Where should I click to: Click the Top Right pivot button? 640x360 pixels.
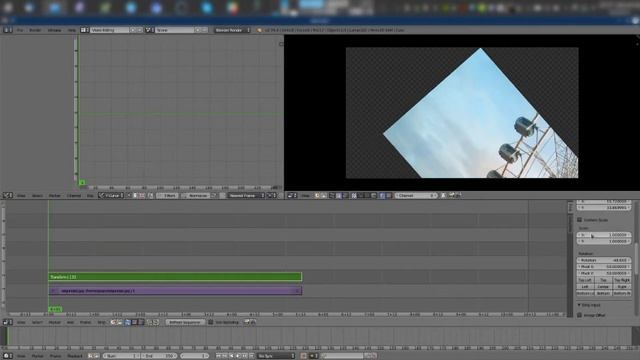(622, 280)
